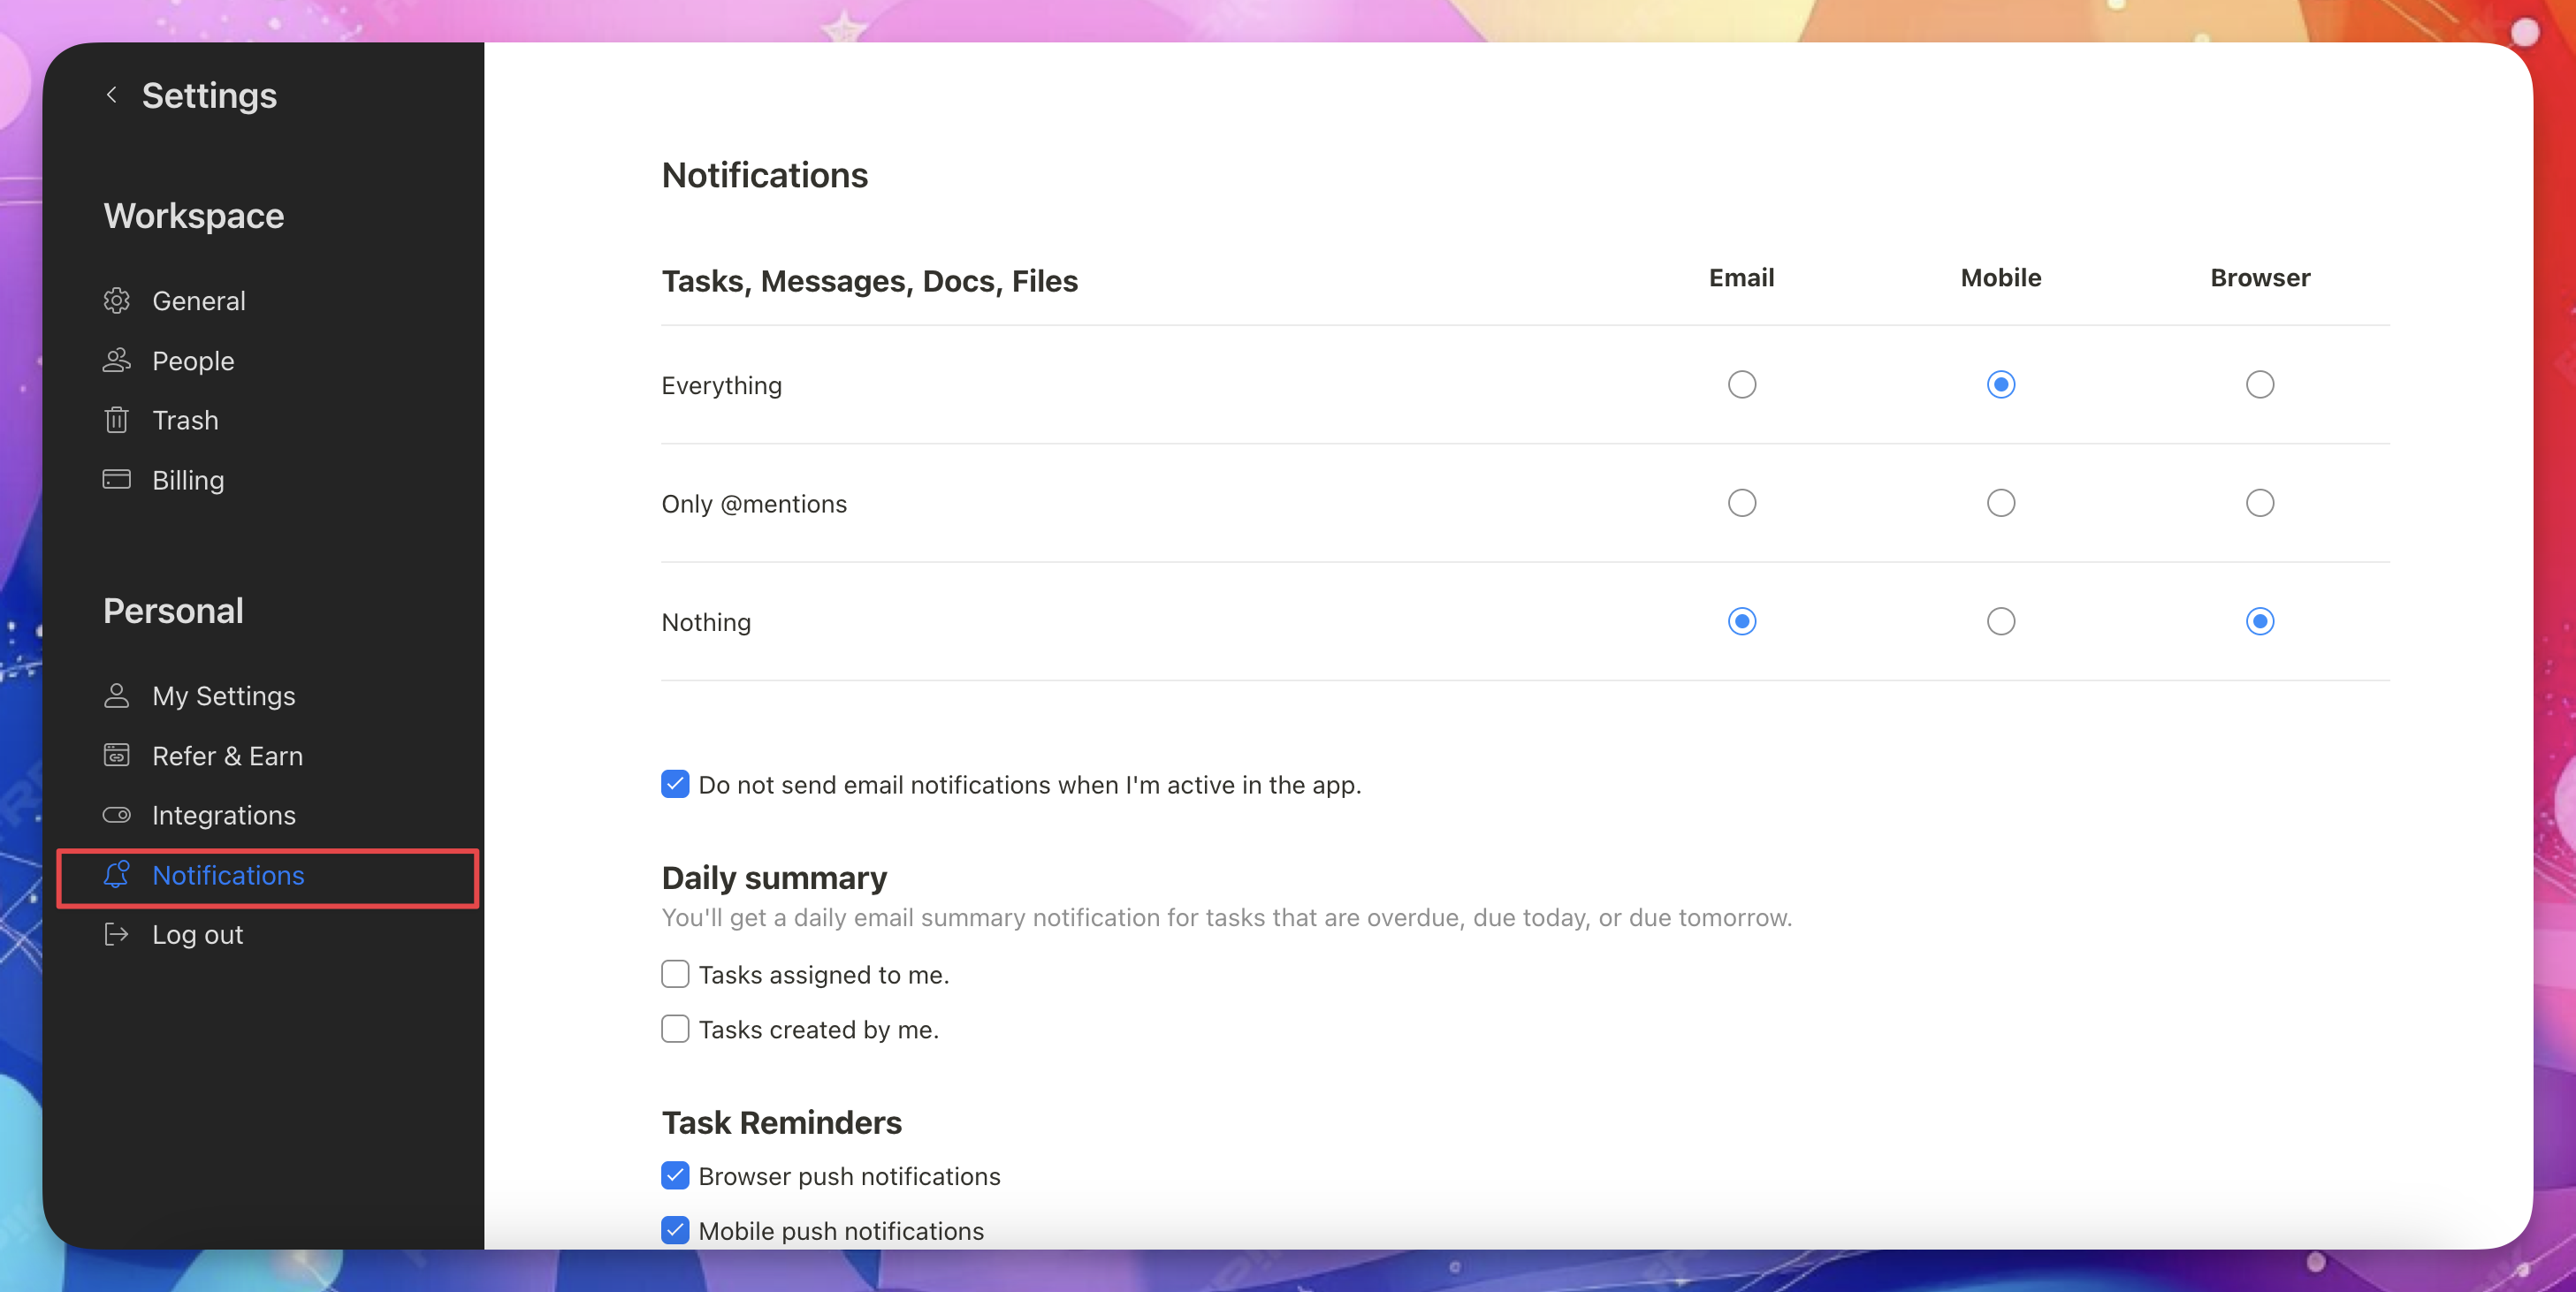Screen dimensions: 2576x1292
Task: Click the General gear icon
Action: (117, 301)
